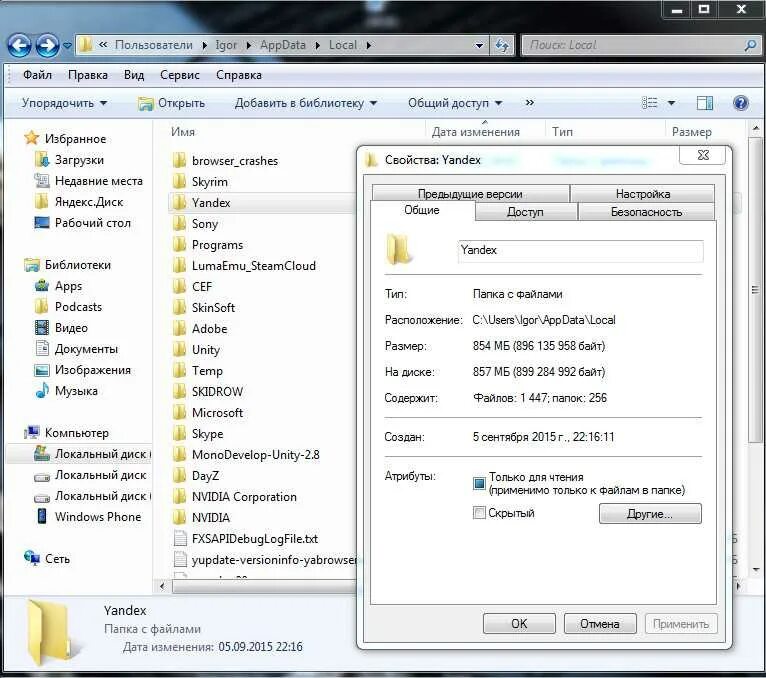Viewport: 766px width, 678px height.
Task: Expand the arrow after Local in breadcrumb
Action: (x=369, y=45)
